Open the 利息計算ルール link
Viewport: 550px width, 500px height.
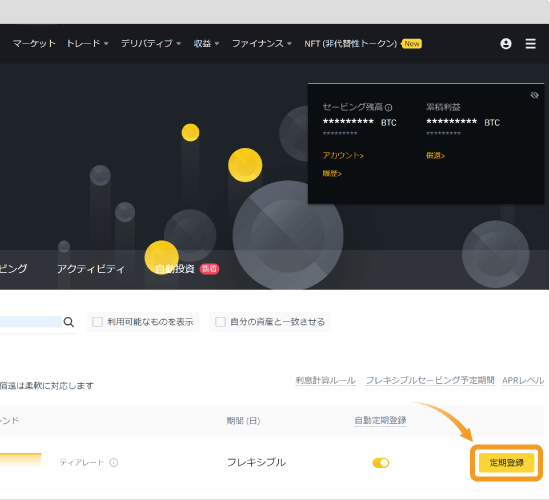coord(326,380)
